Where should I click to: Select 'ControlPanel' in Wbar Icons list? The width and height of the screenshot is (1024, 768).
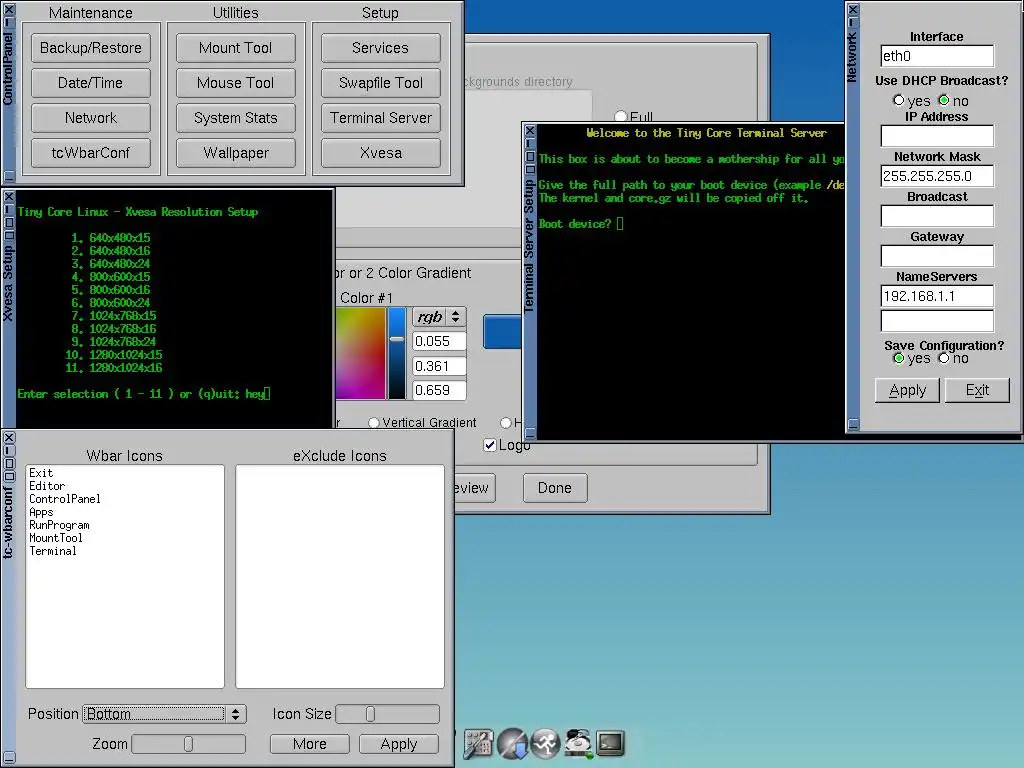65,499
